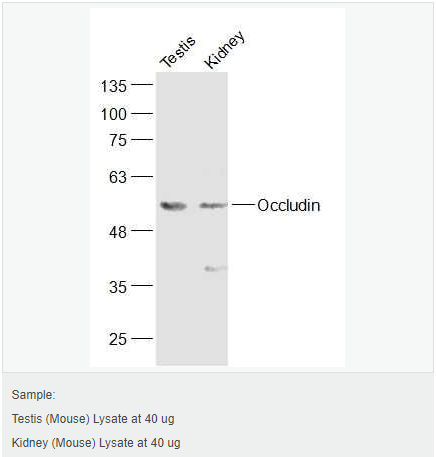The width and height of the screenshot is (436, 457).
Task: Click the faint lower Kidney band
Action: [x=216, y=268]
